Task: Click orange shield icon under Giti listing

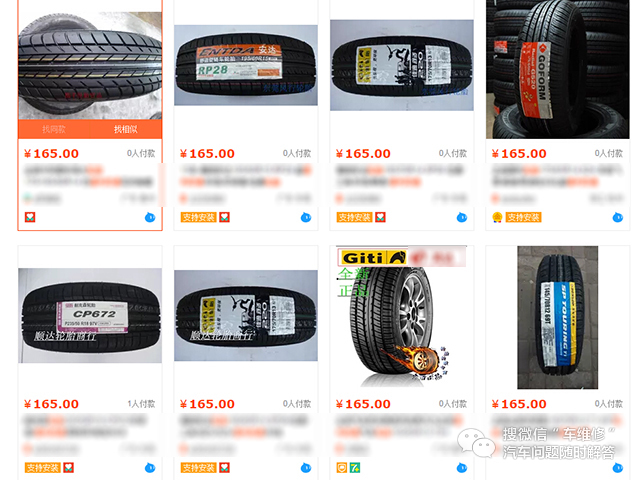Action: (342, 468)
